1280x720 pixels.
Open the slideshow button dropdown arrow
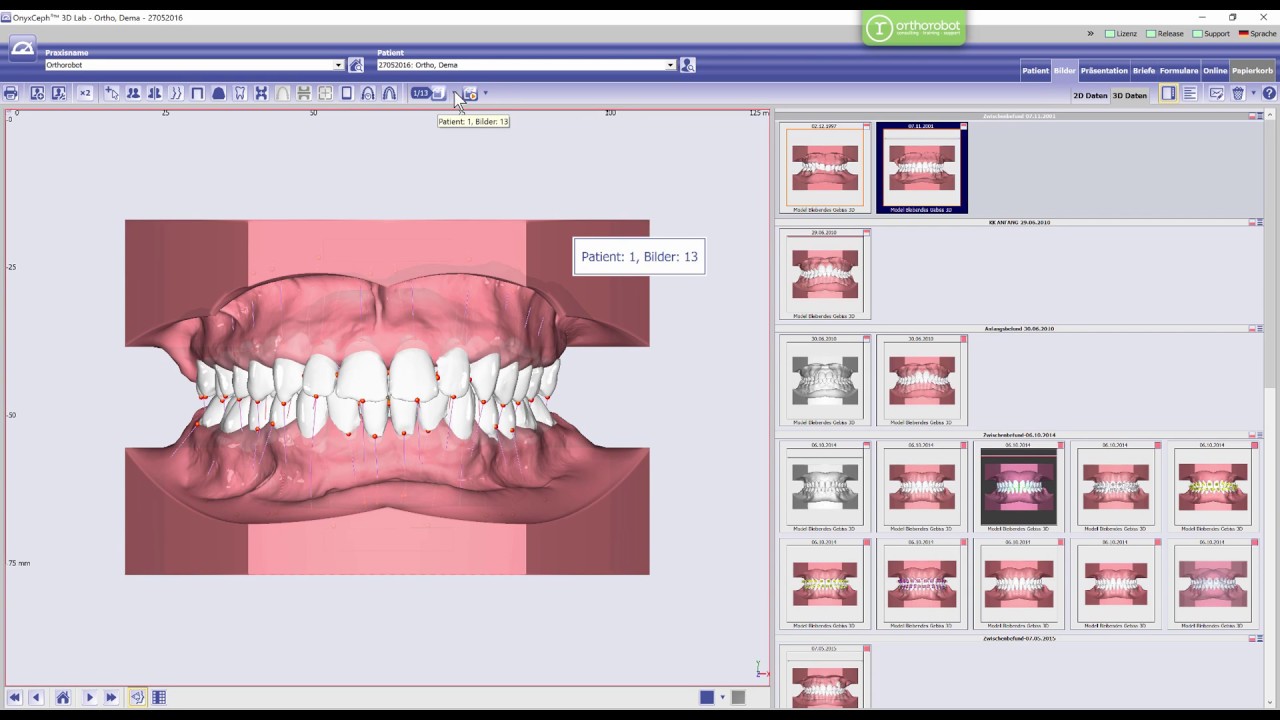point(486,93)
